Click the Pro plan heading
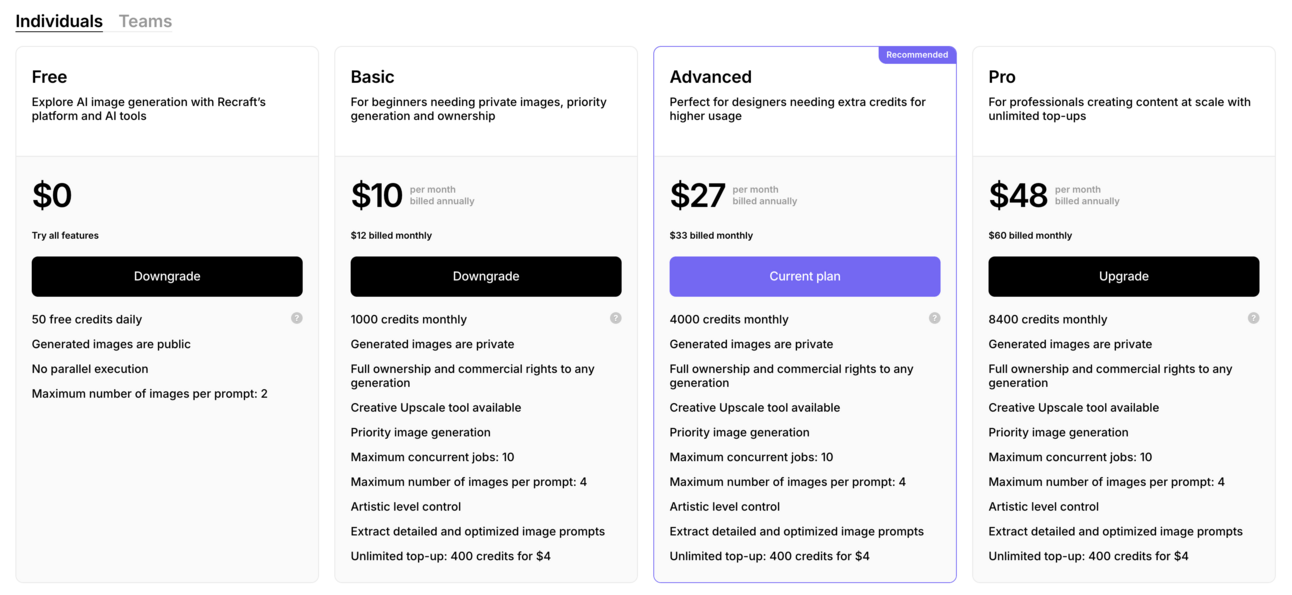 coord(1002,77)
